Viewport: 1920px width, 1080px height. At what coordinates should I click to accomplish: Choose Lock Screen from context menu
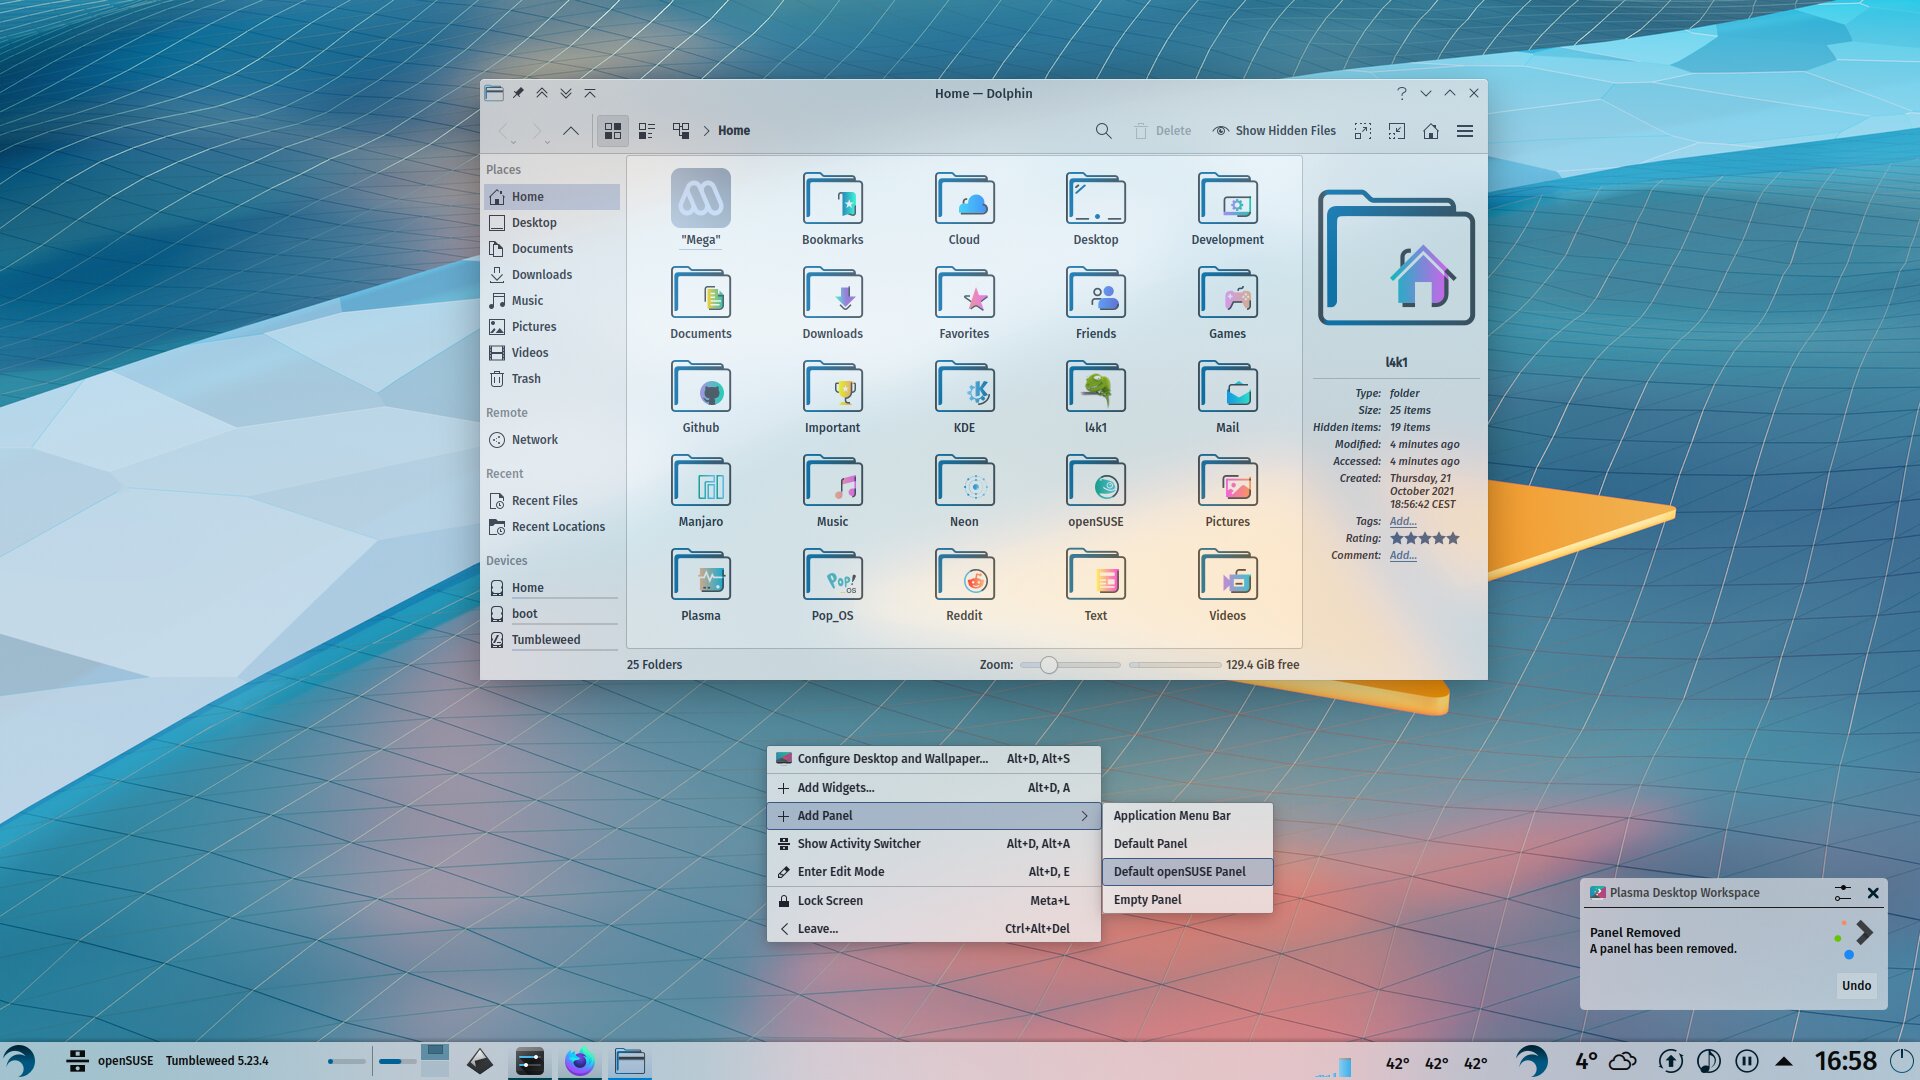pyautogui.click(x=933, y=901)
